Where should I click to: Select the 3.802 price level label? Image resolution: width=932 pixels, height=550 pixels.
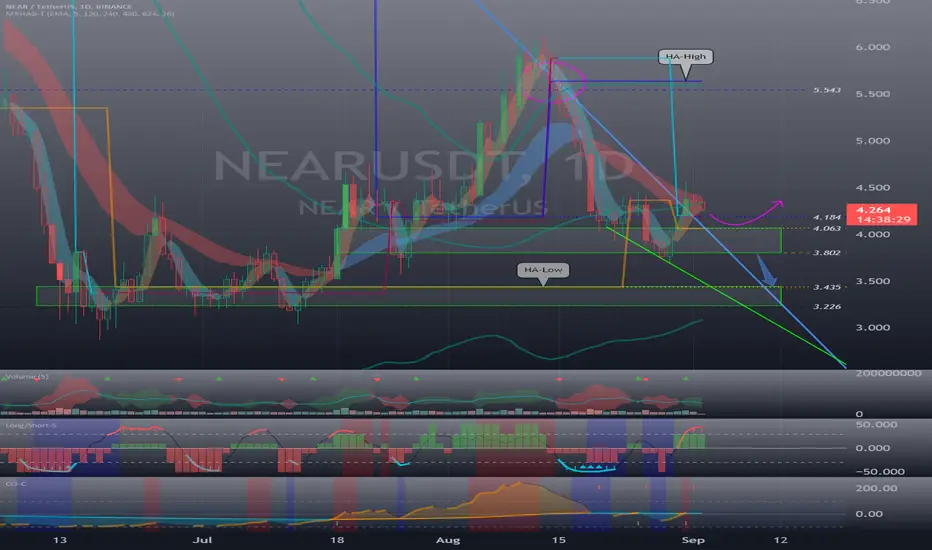[827, 253]
